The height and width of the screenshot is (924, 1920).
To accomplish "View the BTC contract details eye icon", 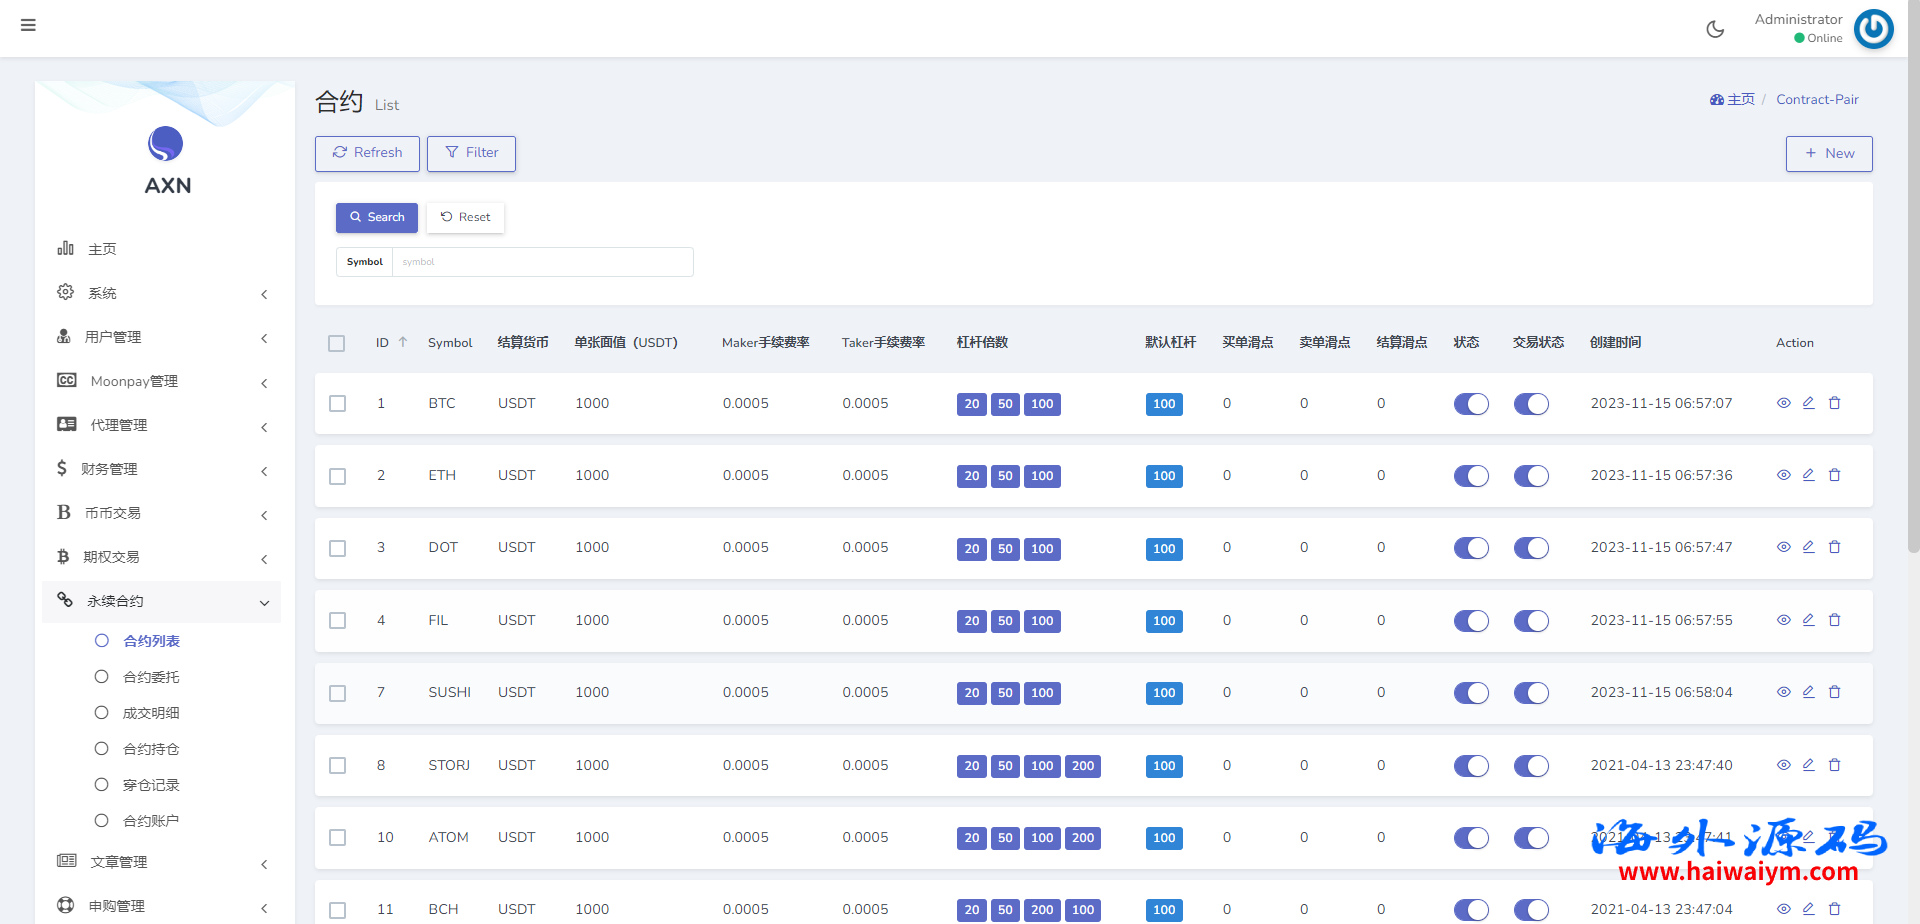I will (x=1783, y=403).
